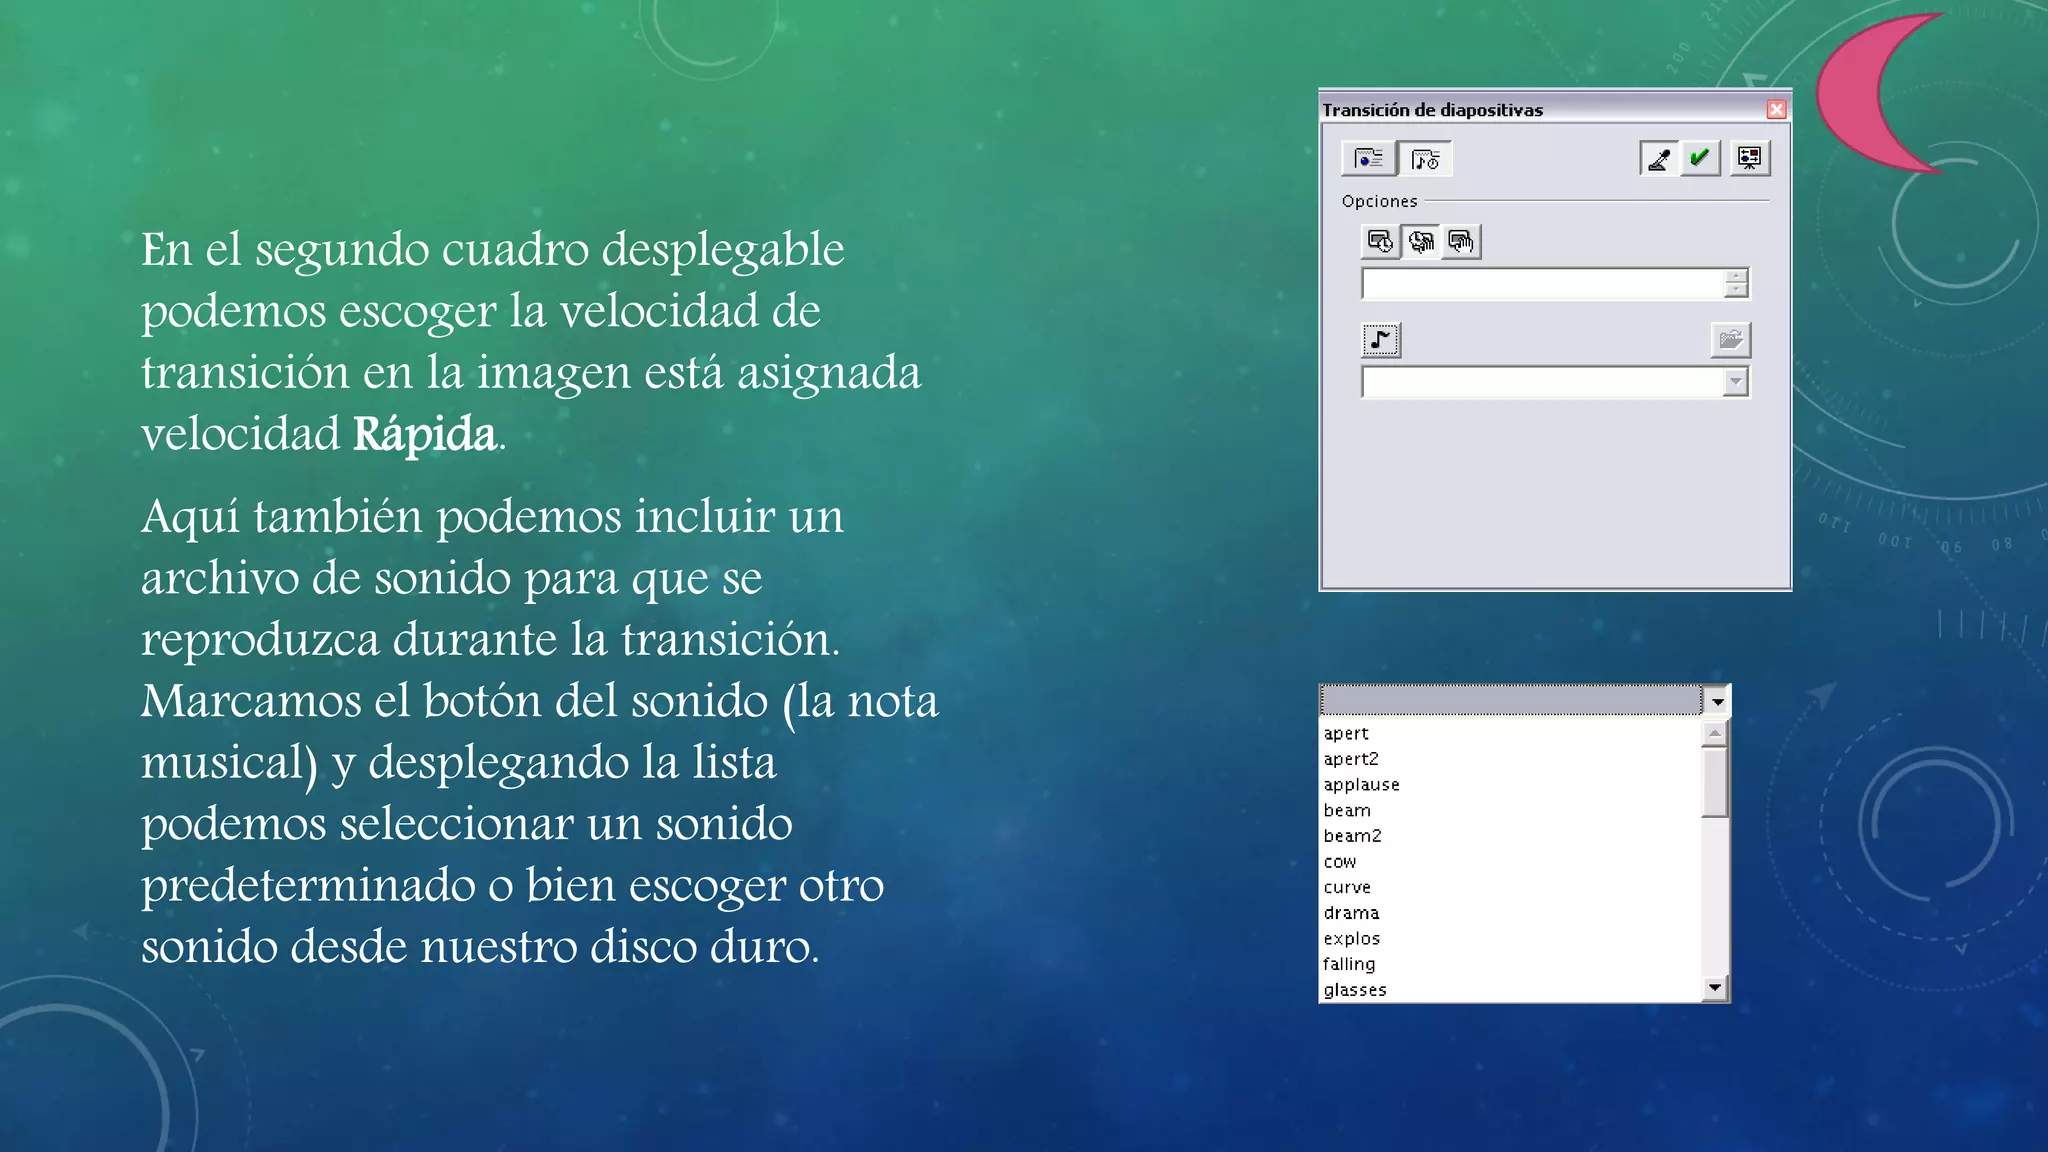Select the manual hand-click transition icon
This screenshot has height=1152, width=2048.
(x=1461, y=241)
